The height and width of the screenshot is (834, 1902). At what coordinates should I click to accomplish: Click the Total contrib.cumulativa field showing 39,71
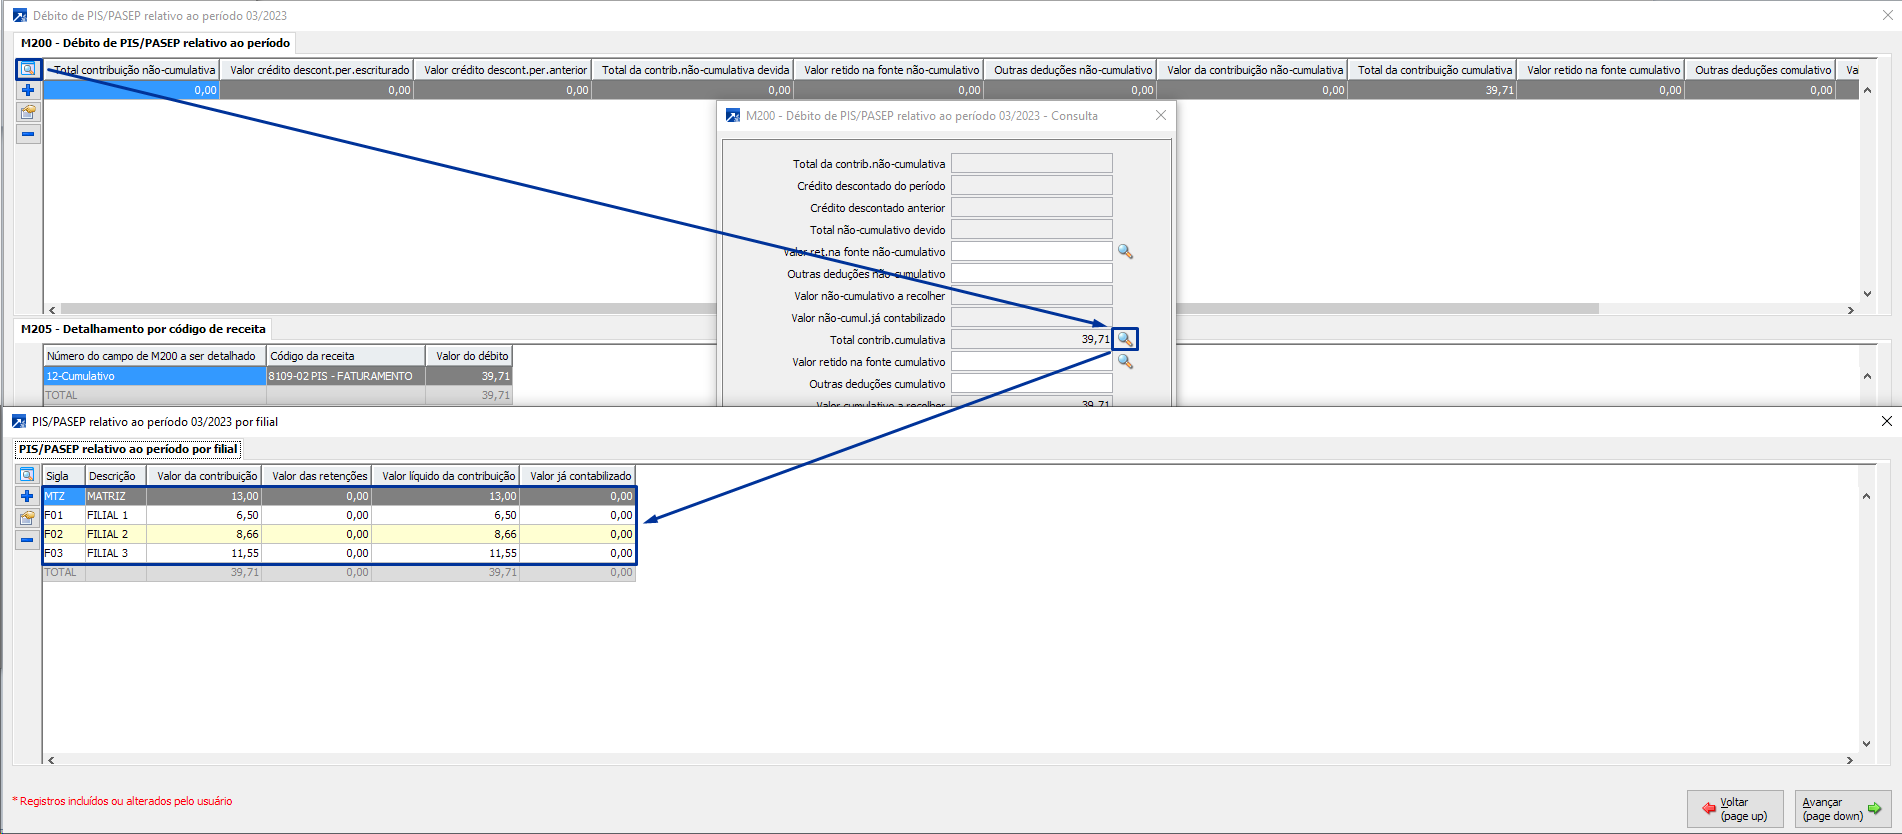tap(1032, 340)
